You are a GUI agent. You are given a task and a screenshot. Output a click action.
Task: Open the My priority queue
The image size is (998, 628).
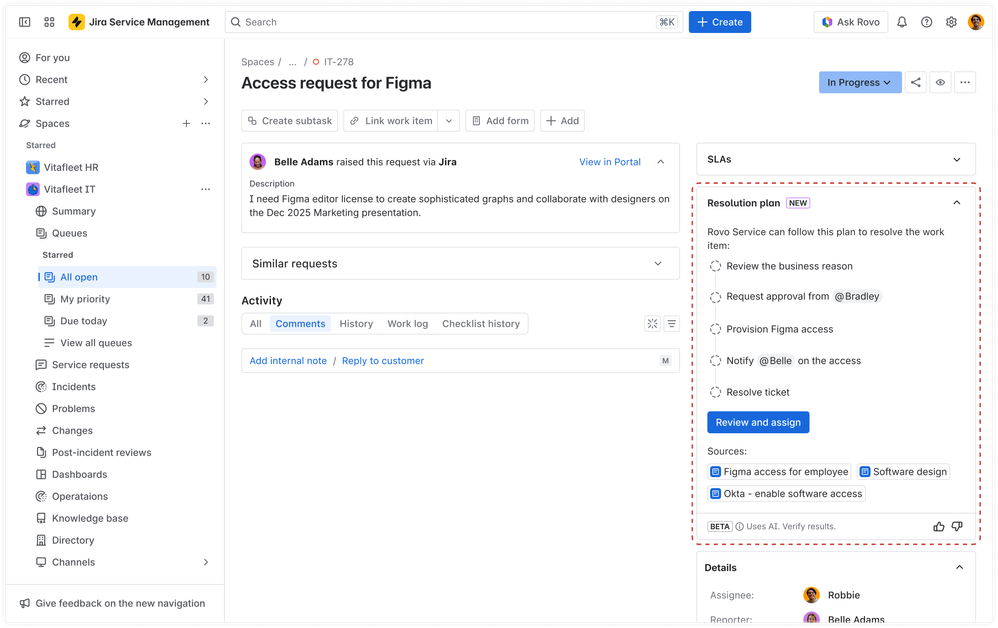[127, 299]
